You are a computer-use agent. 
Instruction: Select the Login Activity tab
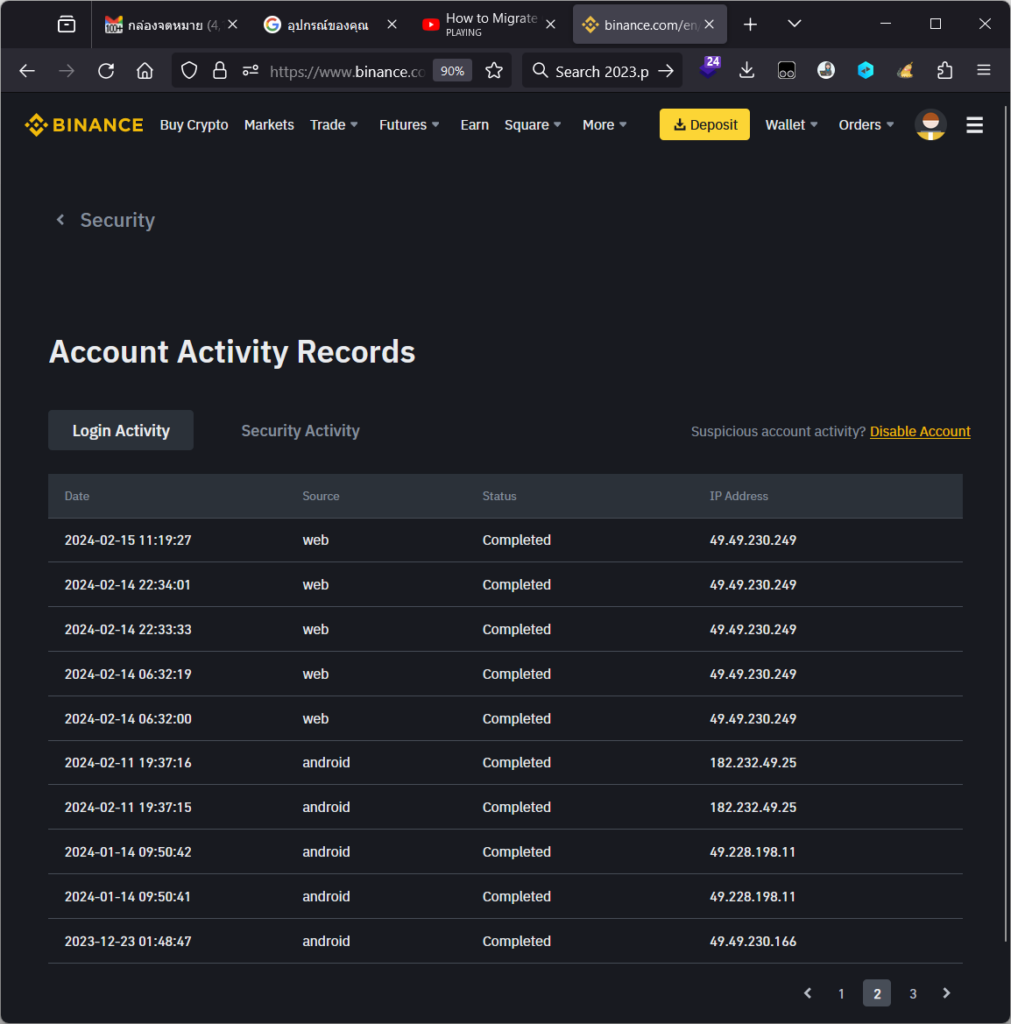(121, 431)
